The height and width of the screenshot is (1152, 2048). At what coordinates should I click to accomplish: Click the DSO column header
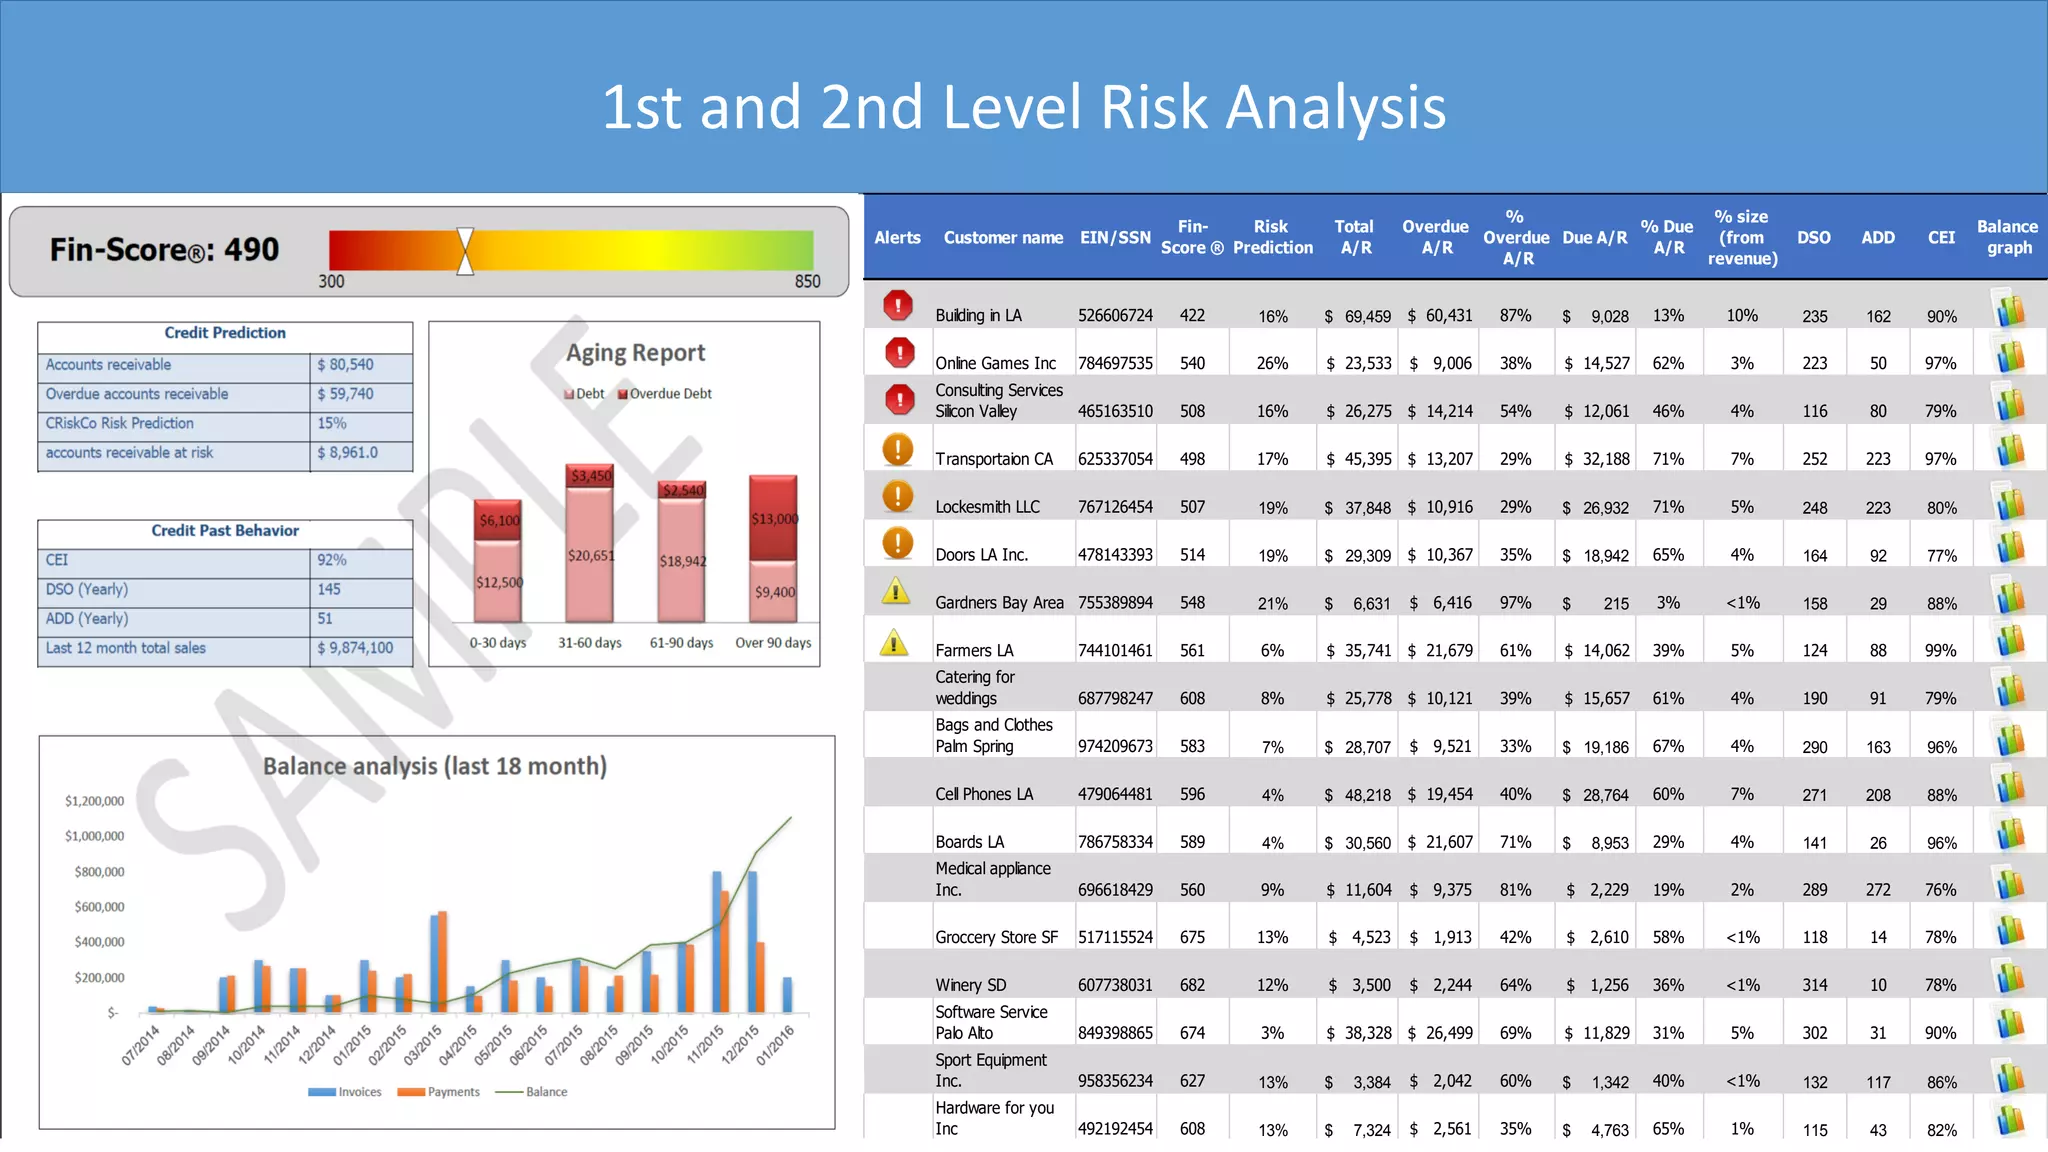point(1813,237)
